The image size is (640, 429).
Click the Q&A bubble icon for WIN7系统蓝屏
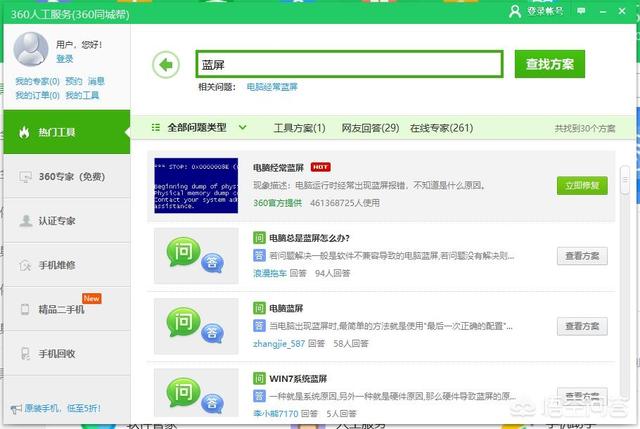click(196, 394)
